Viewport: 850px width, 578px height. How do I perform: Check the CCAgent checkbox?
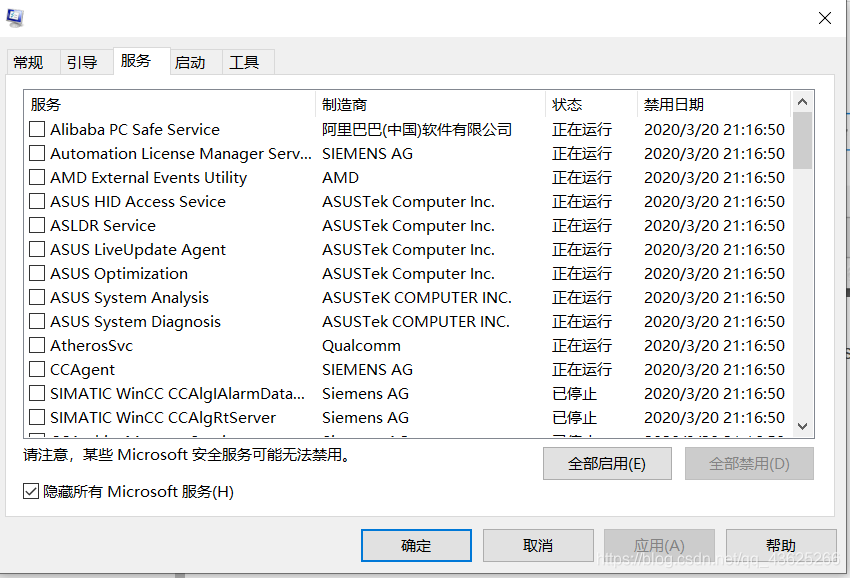coord(37,369)
